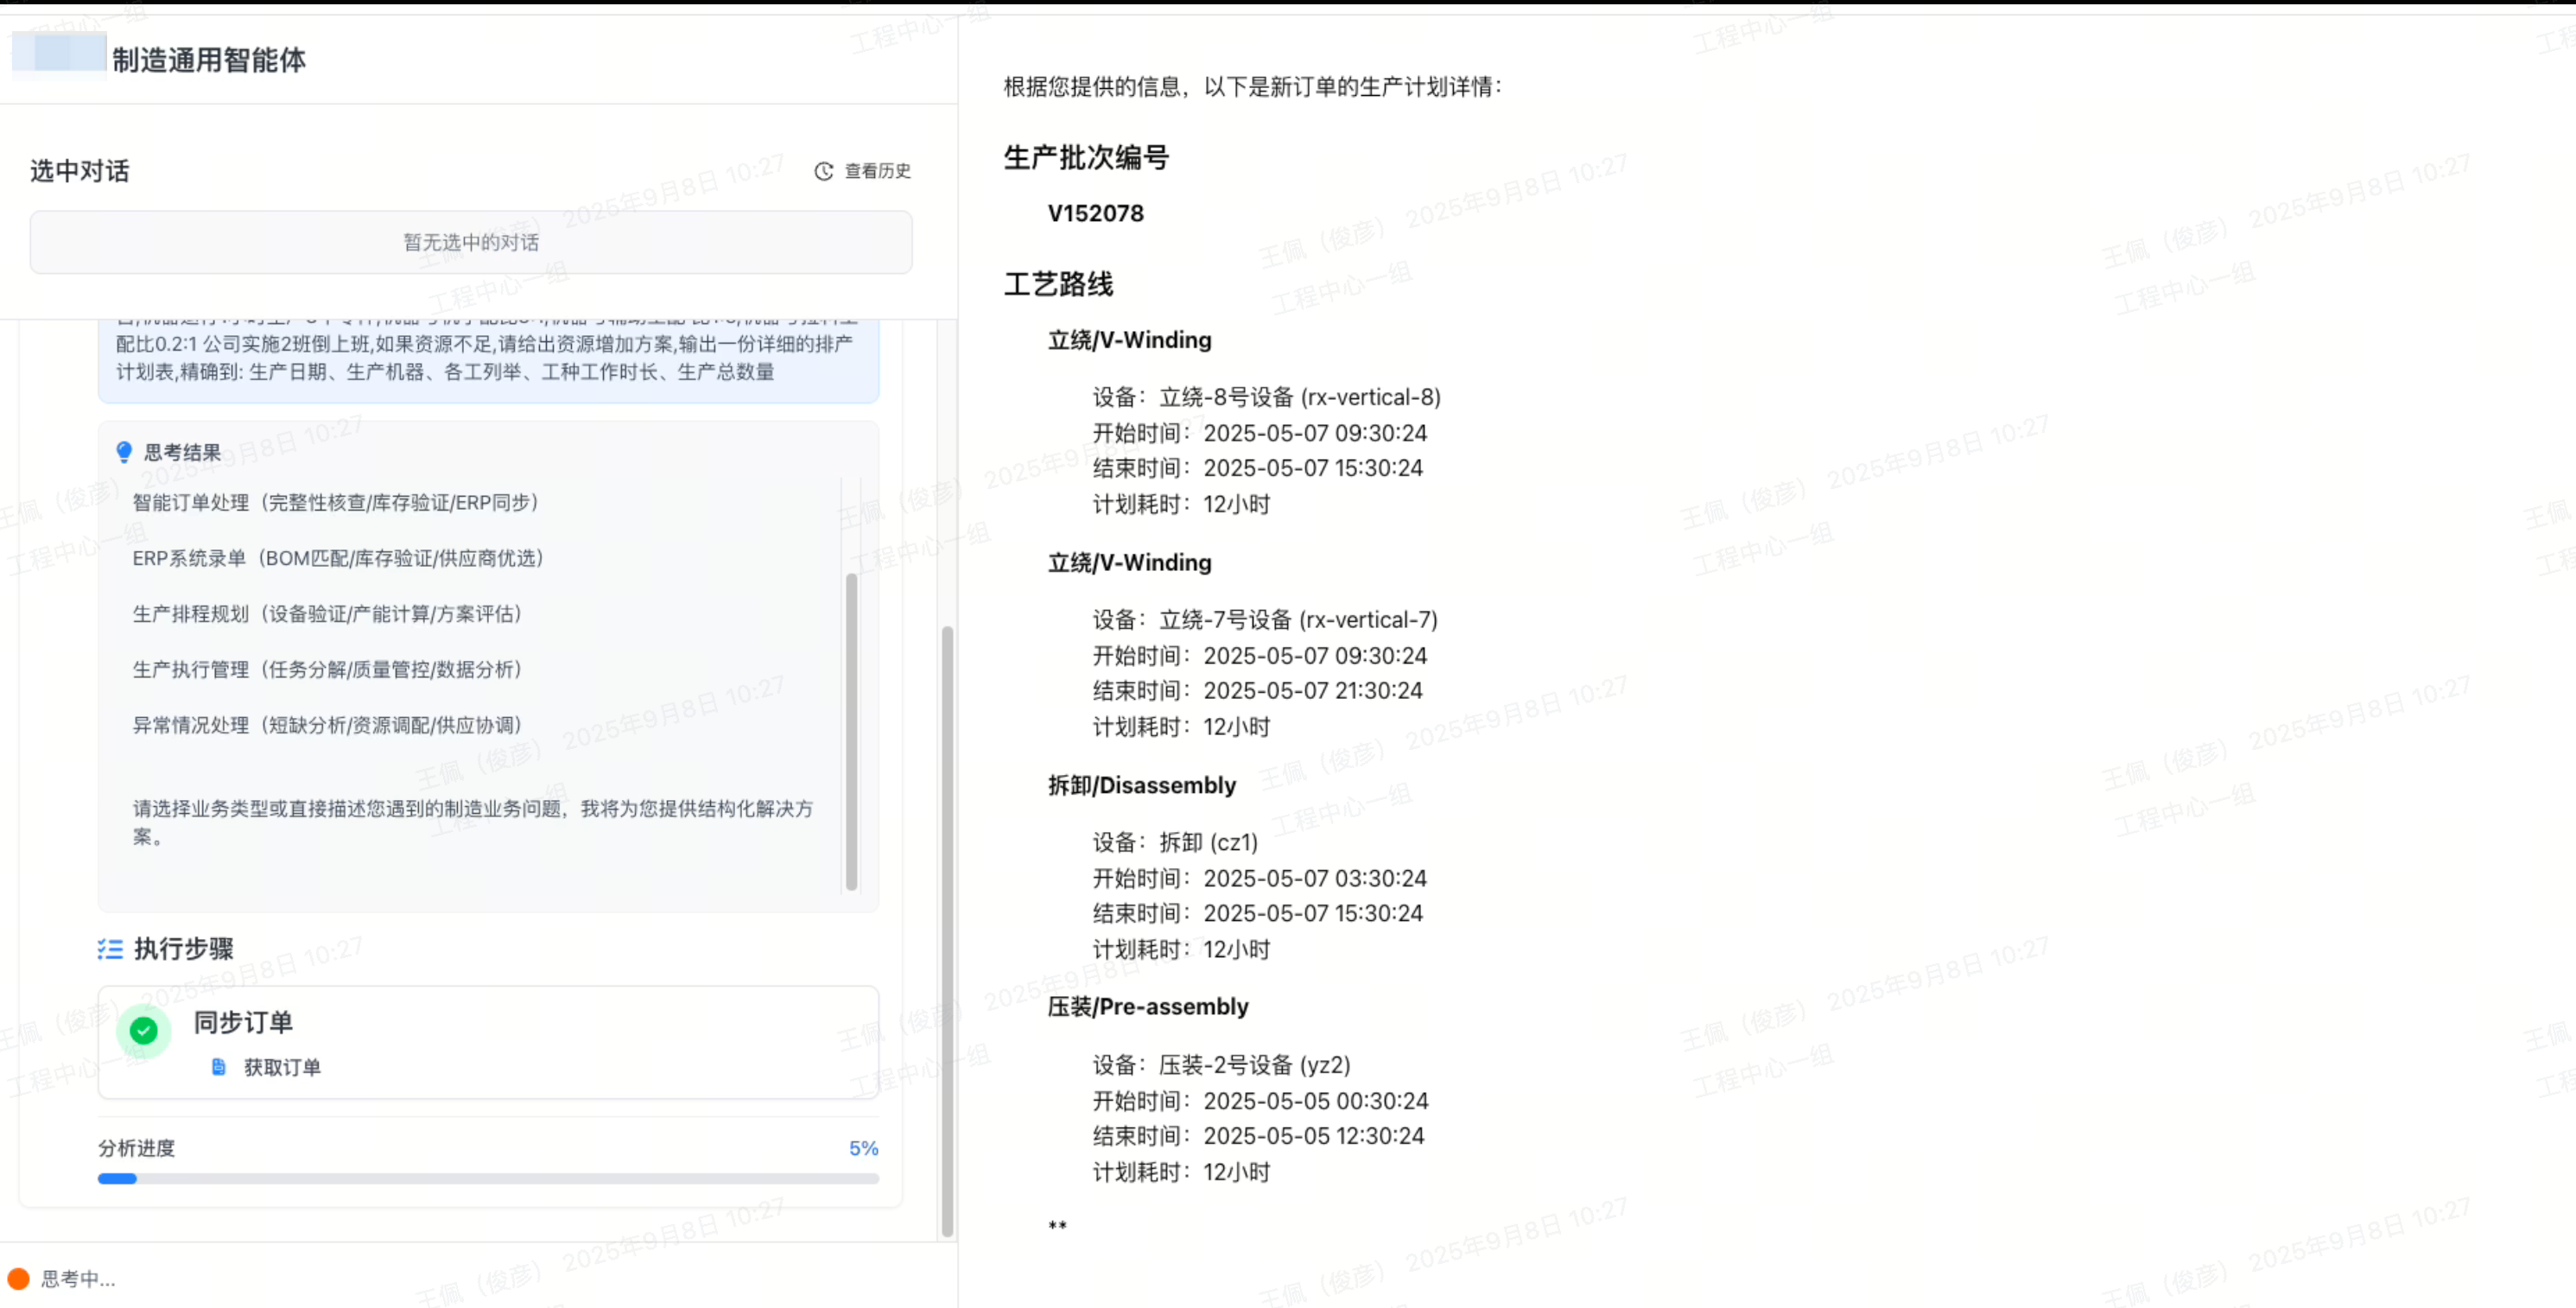Image resolution: width=2576 pixels, height=1308 pixels.
Task: Click batch number V152078
Action: point(1095,213)
